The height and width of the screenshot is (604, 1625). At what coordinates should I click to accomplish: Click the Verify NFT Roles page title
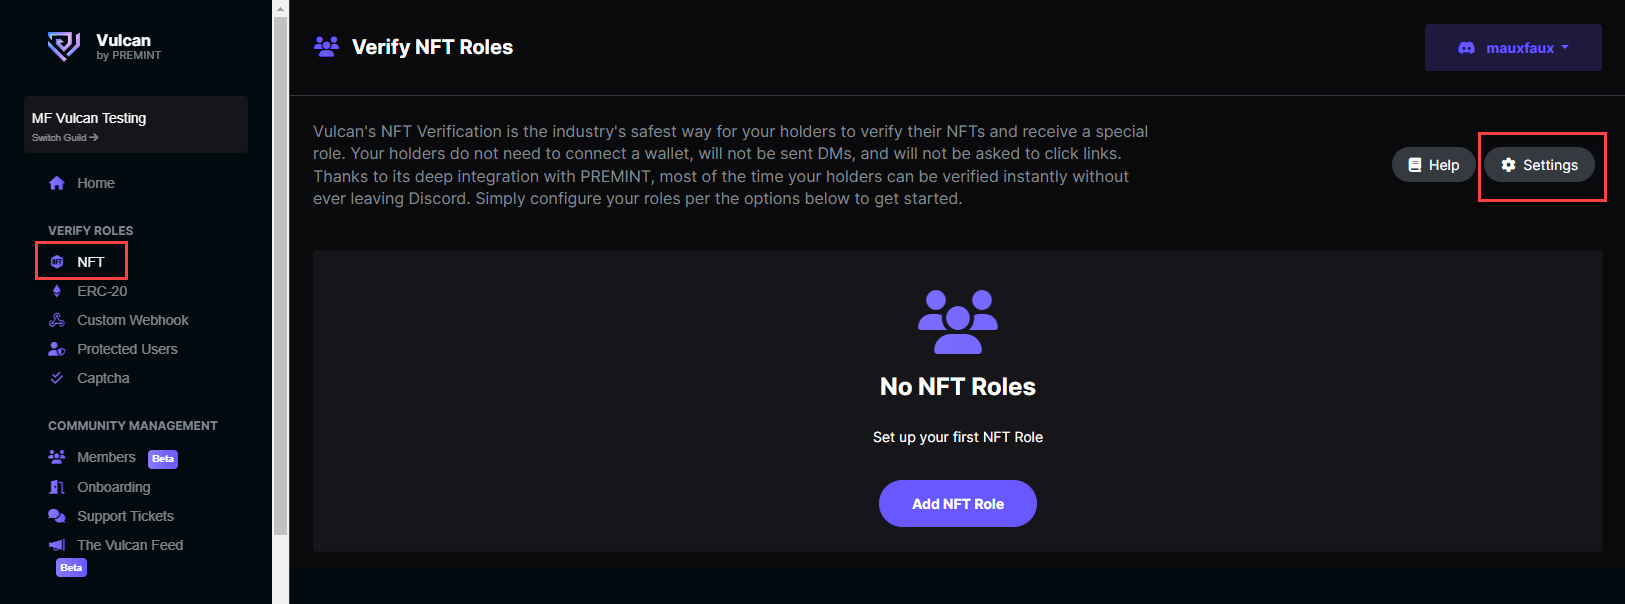pyautogui.click(x=432, y=47)
